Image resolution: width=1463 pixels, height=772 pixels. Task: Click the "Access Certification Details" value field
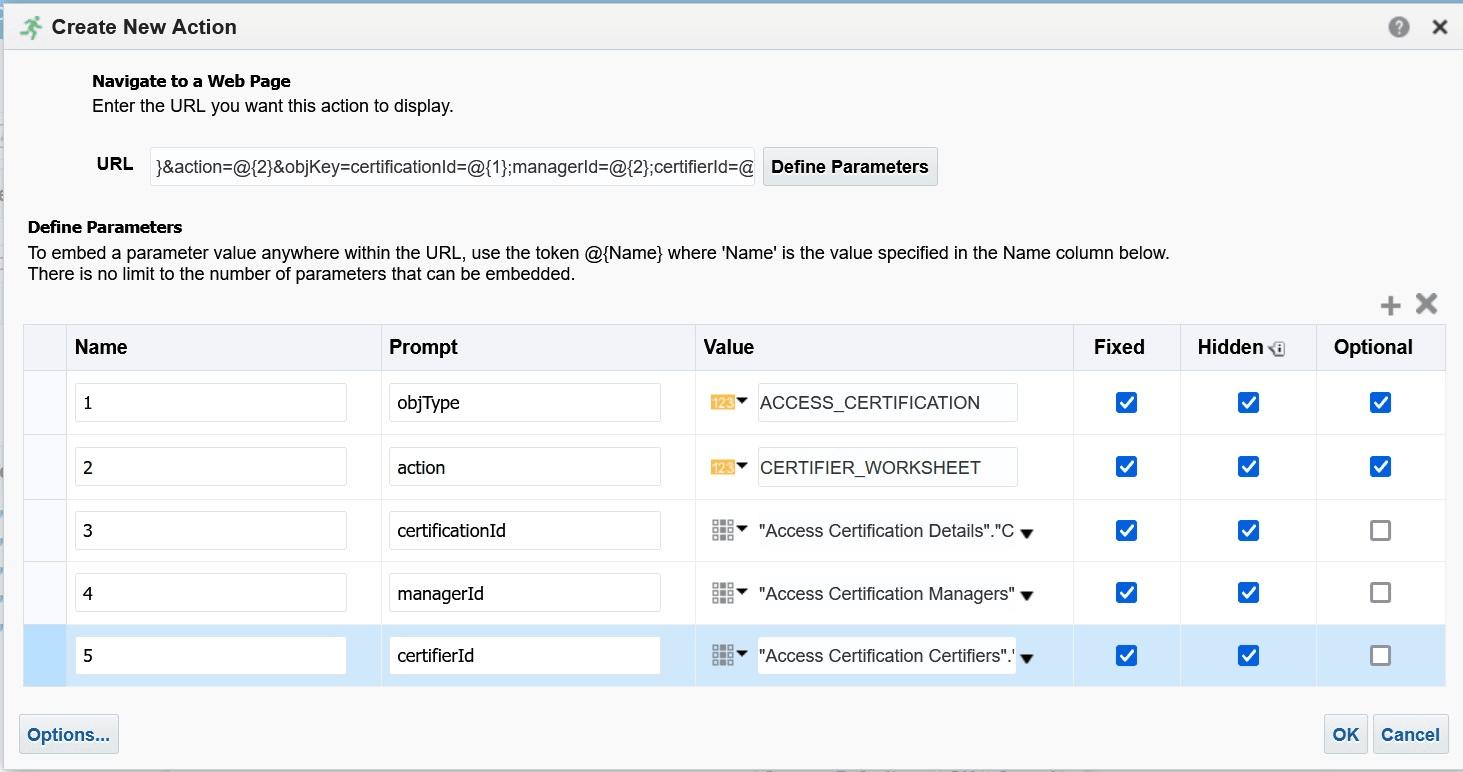(x=887, y=530)
